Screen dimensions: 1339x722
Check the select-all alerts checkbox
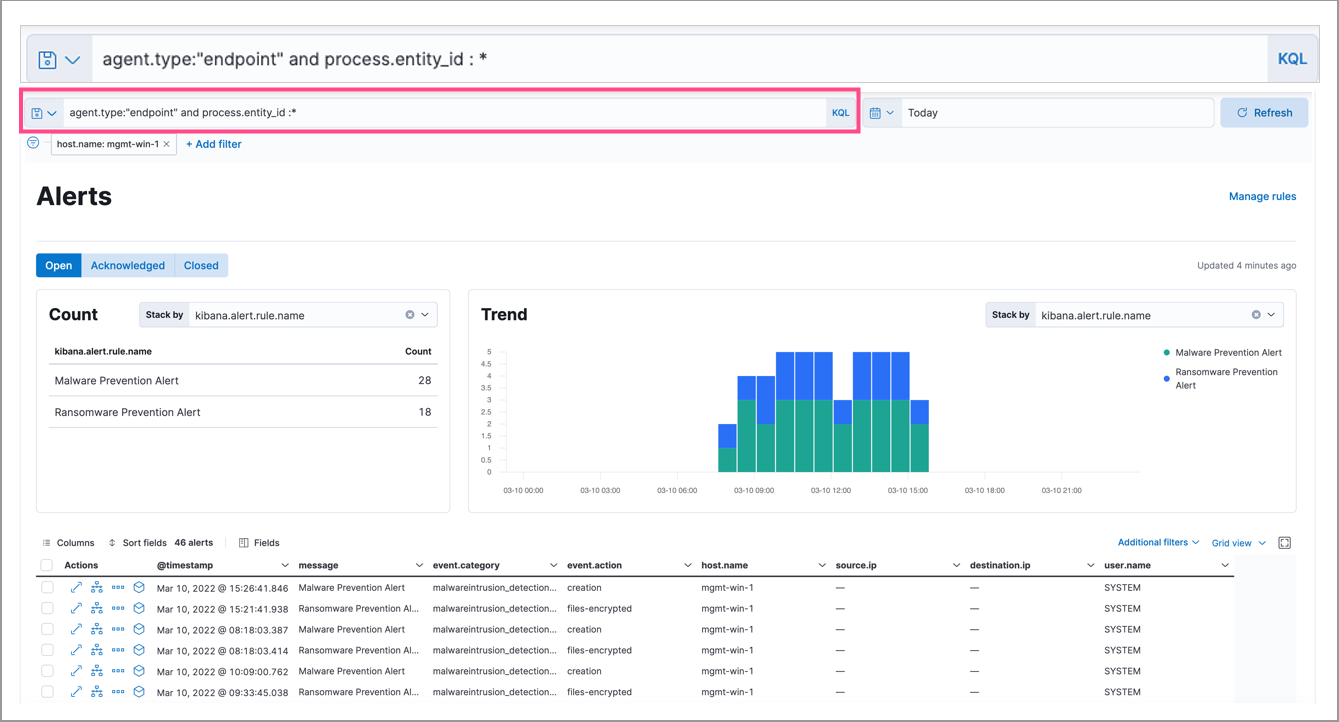(x=46, y=564)
